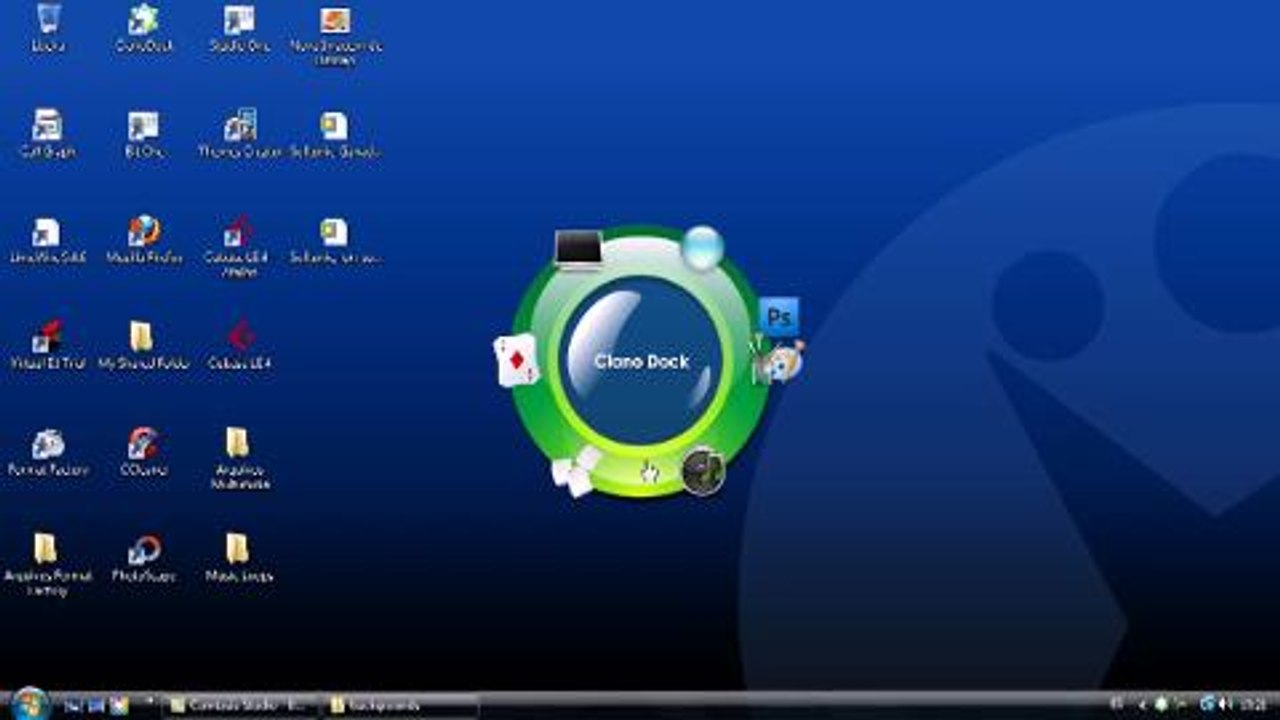Select the My Shared Folder icon
The image size is (1280, 720).
coord(142,346)
